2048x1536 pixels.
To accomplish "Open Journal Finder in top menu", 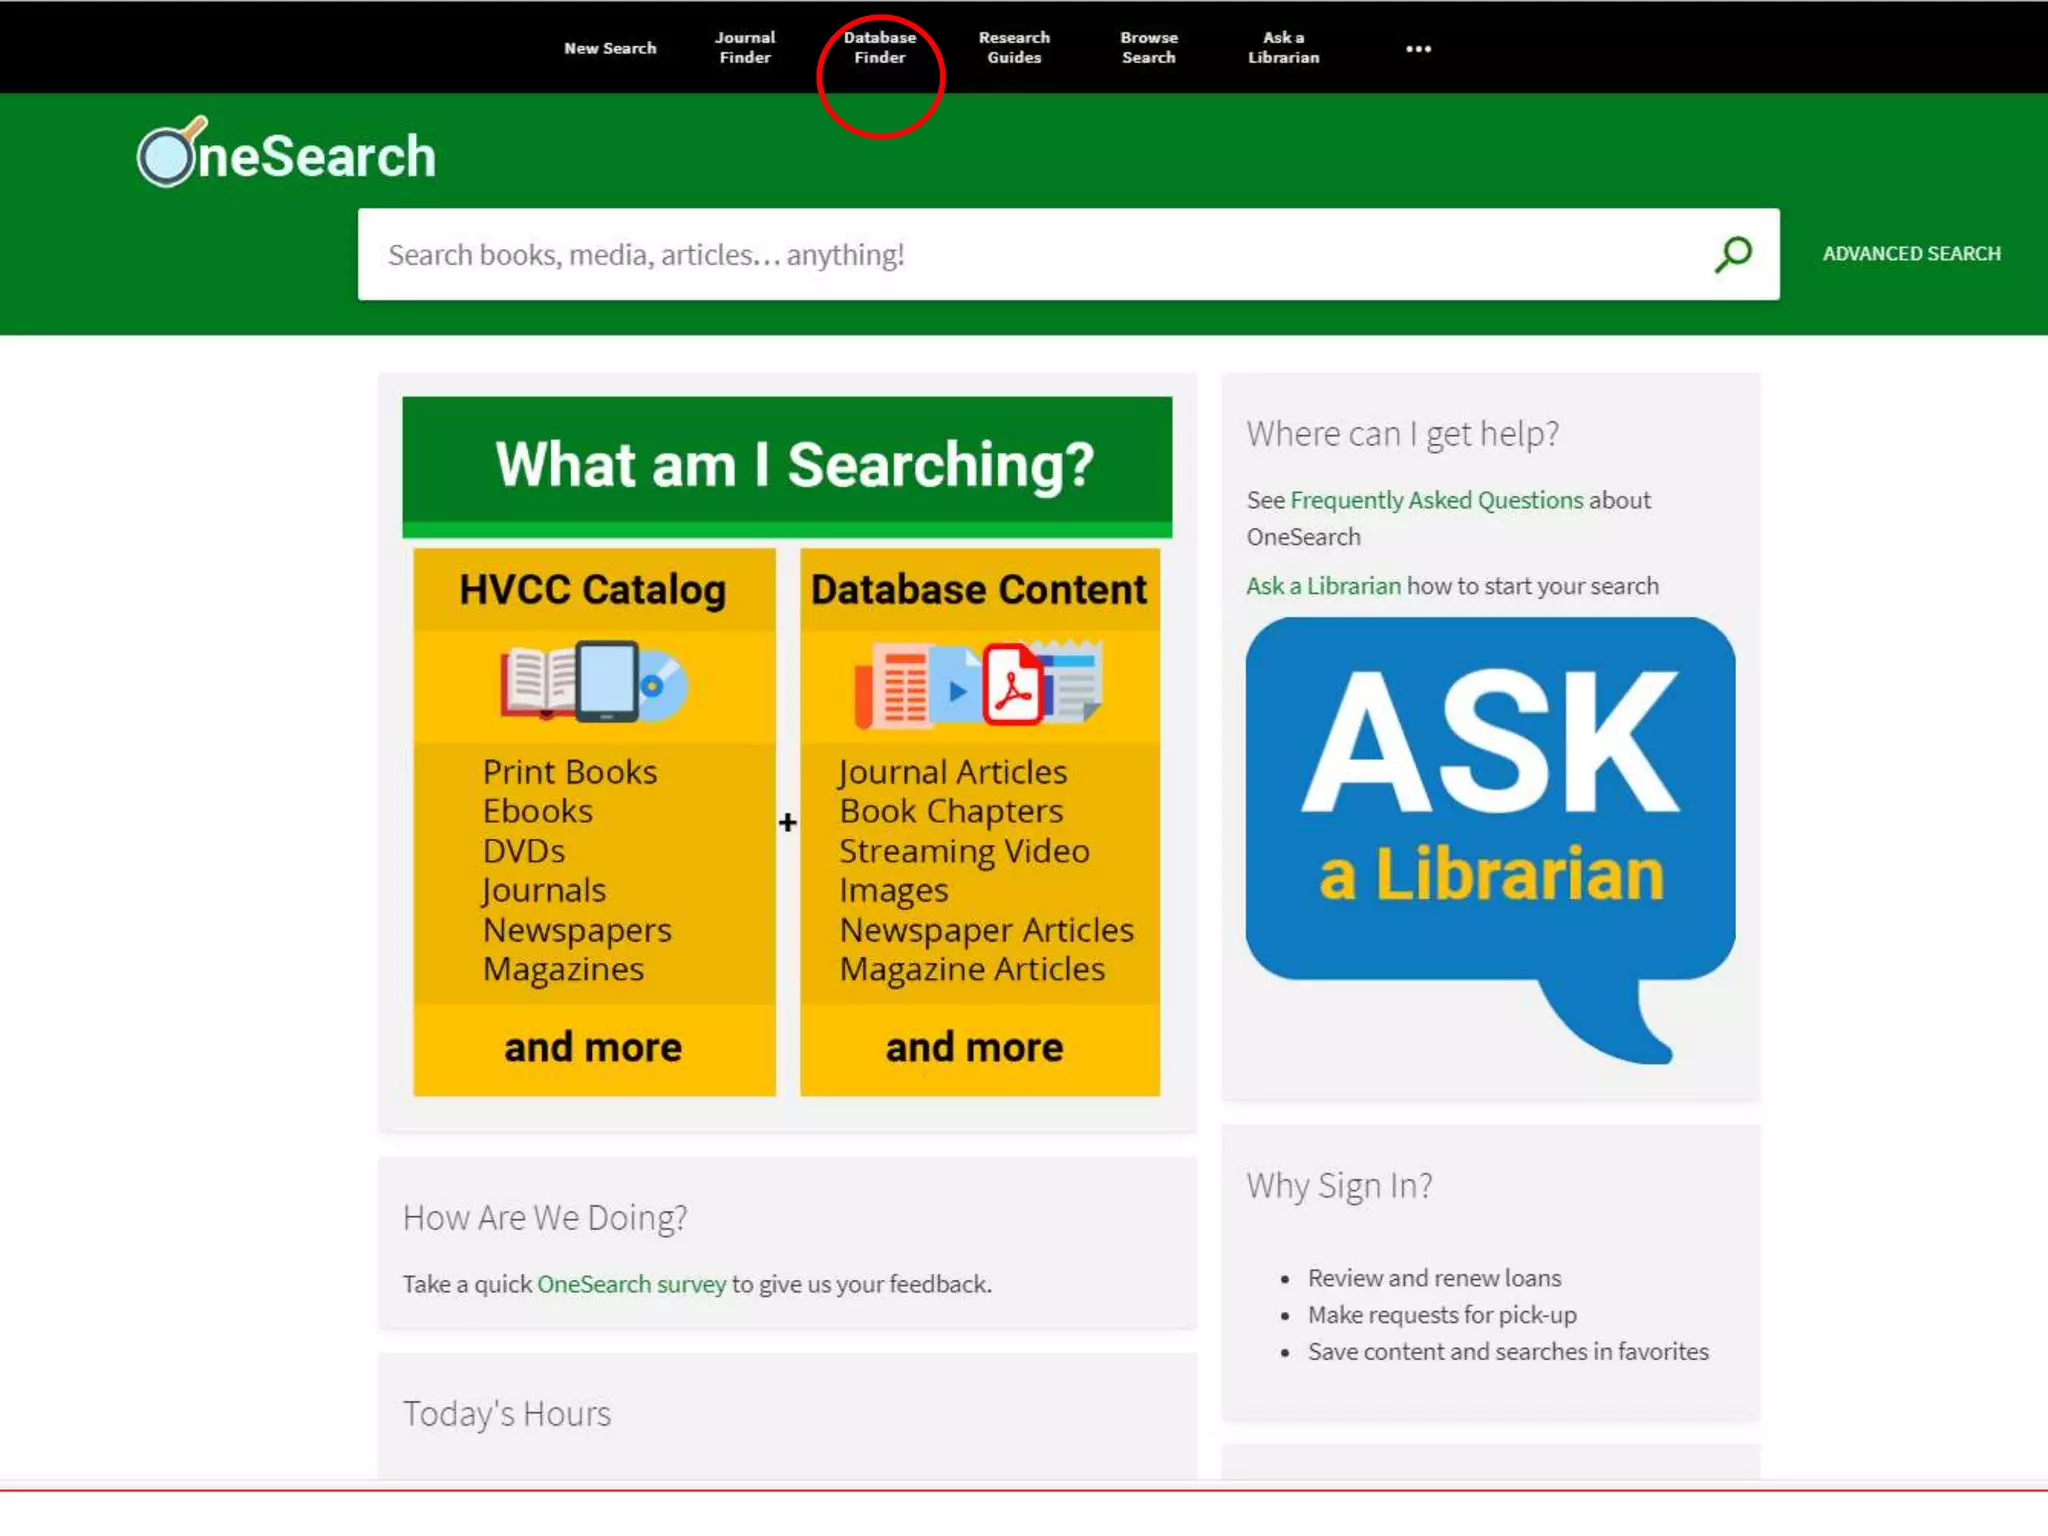I will [745, 48].
